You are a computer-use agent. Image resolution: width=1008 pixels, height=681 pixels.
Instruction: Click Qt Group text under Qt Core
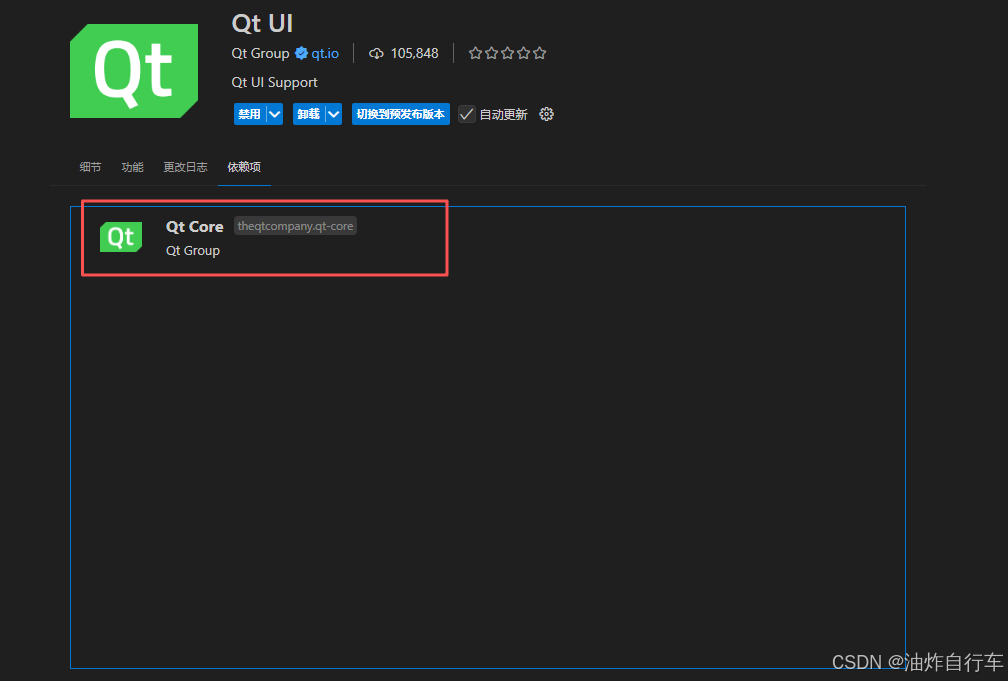(193, 251)
